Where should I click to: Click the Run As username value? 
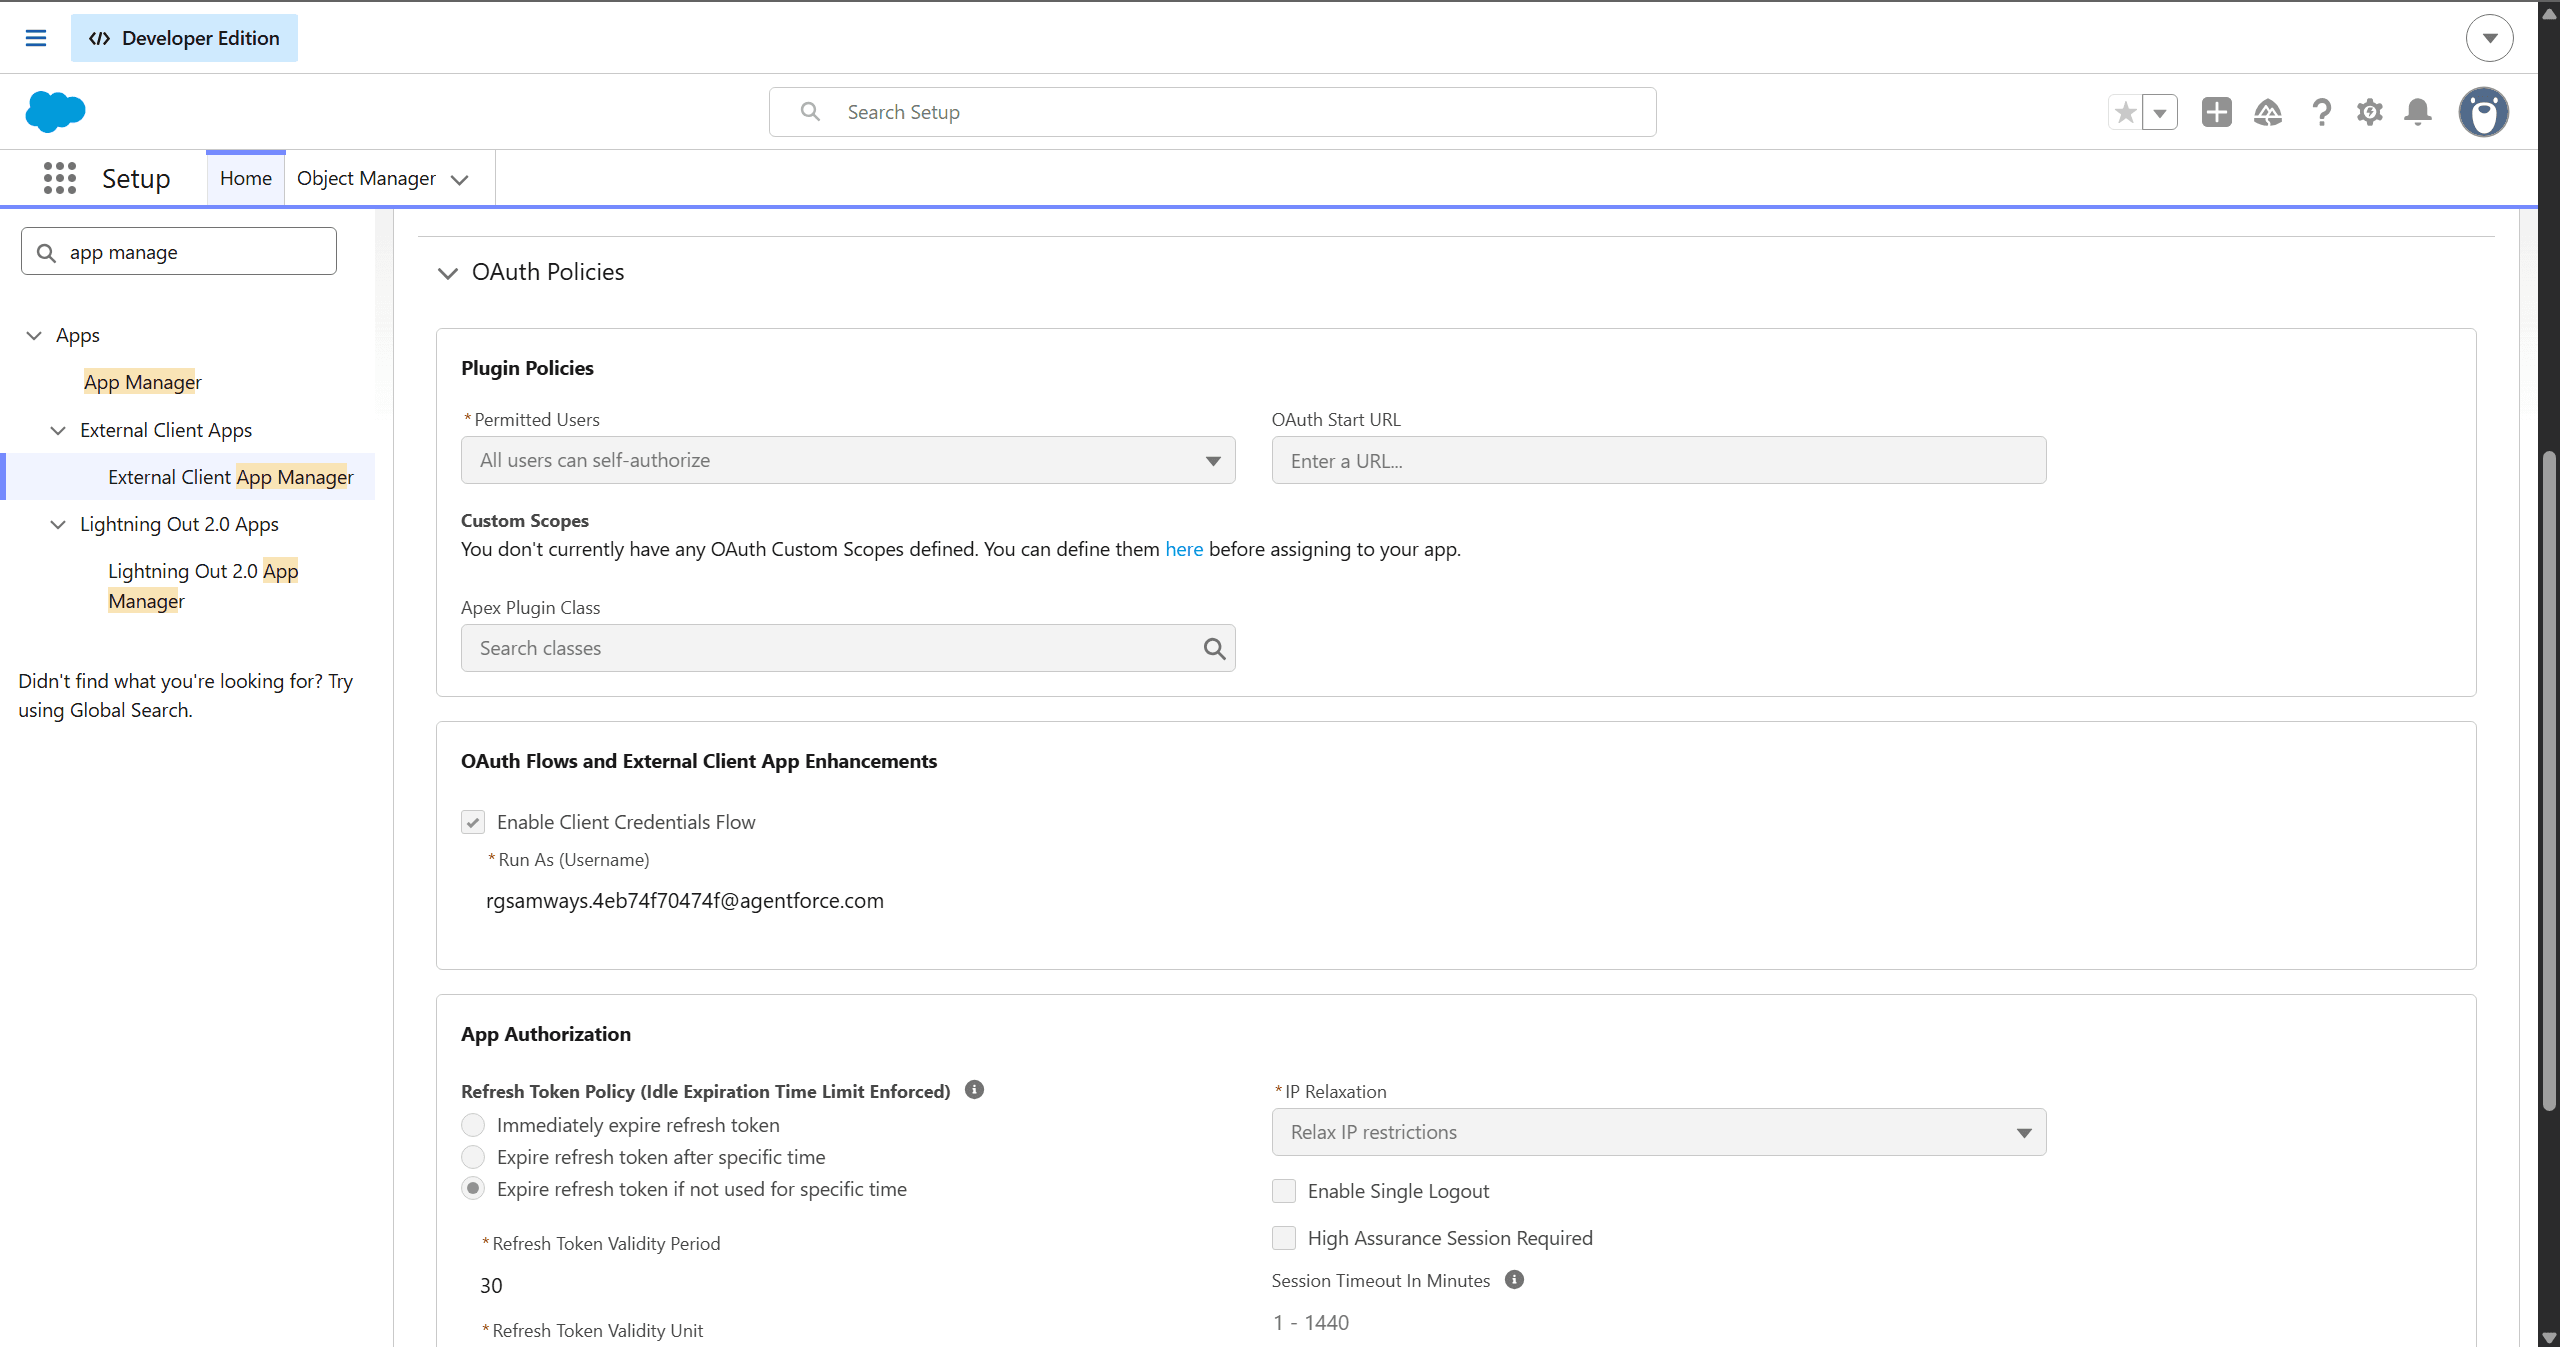[x=685, y=900]
